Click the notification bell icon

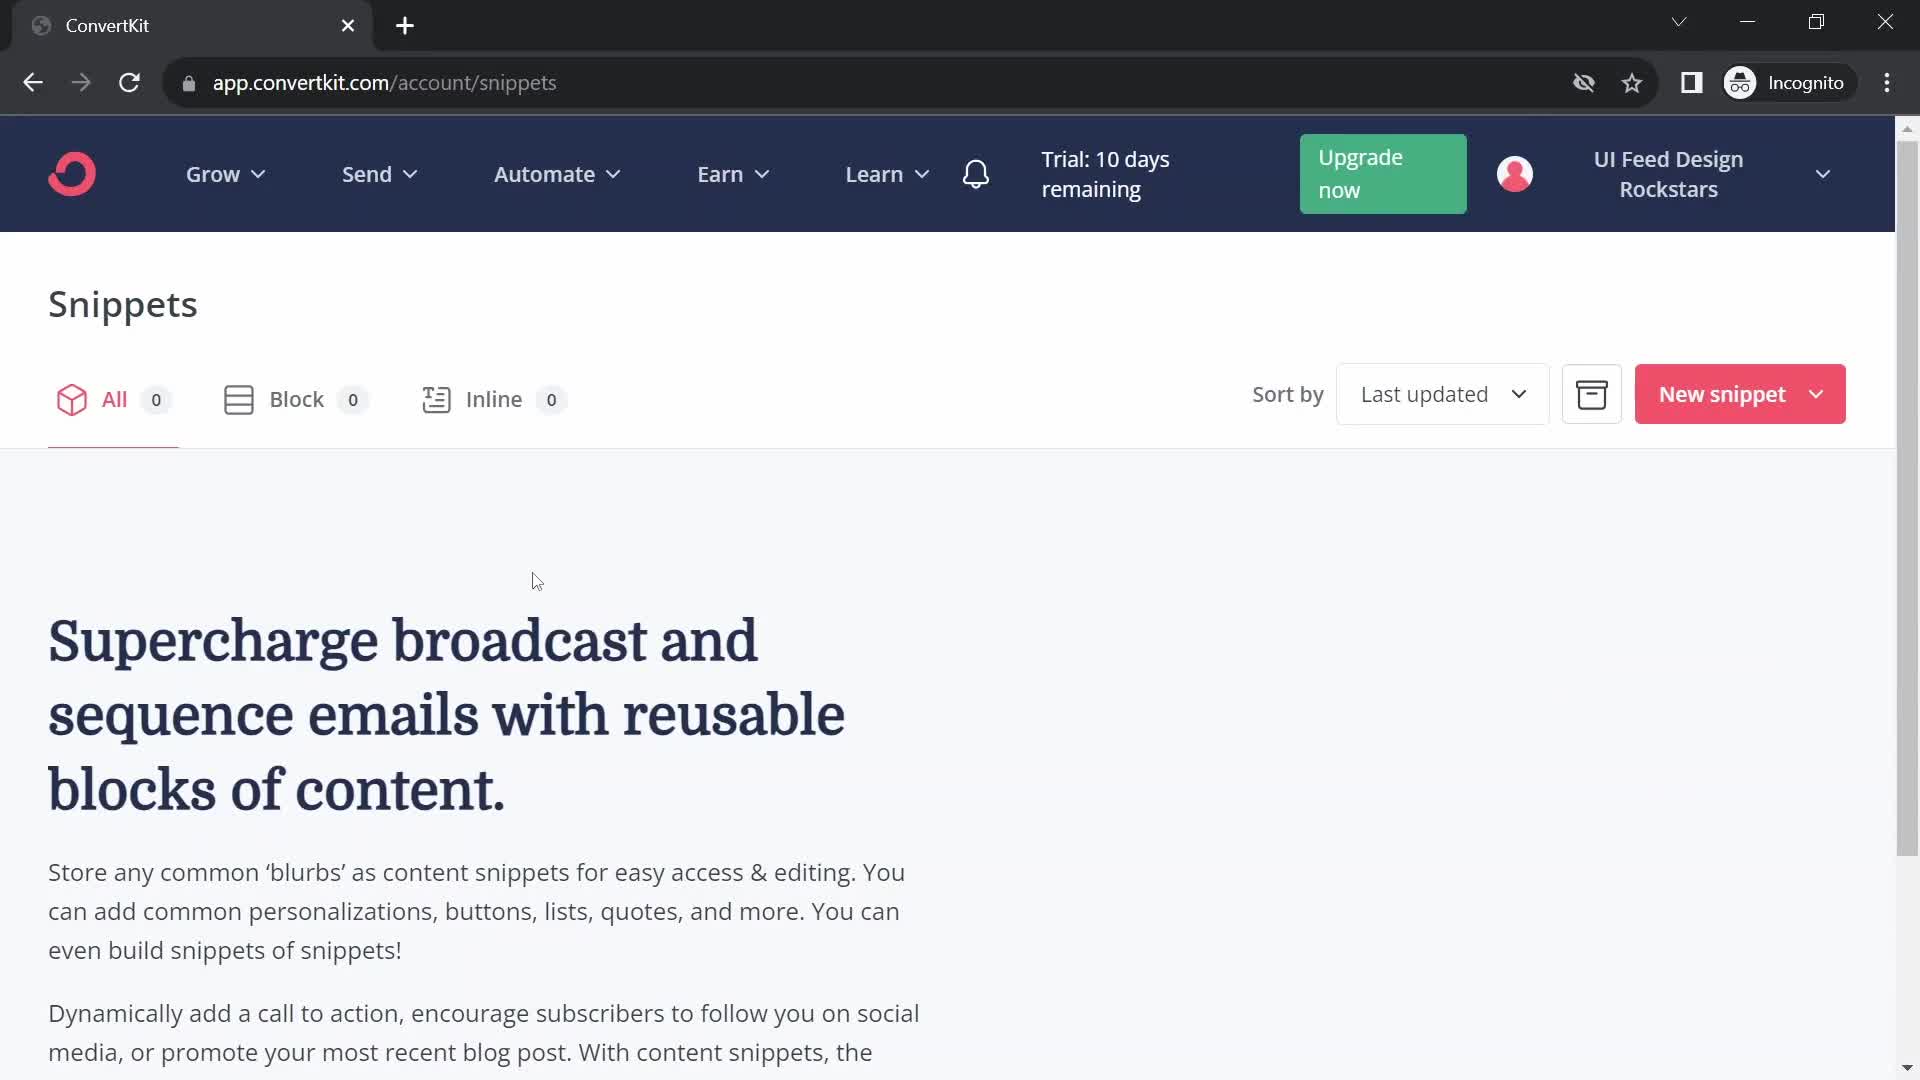click(x=976, y=174)
